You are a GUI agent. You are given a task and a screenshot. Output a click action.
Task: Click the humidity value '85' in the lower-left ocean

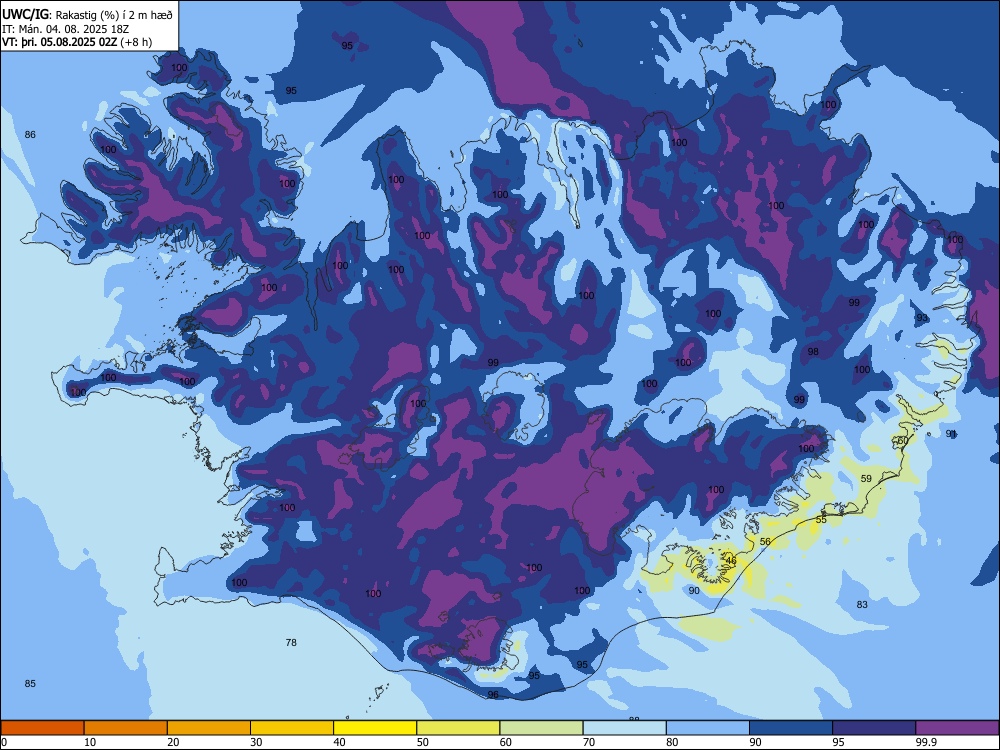(30, 684)
